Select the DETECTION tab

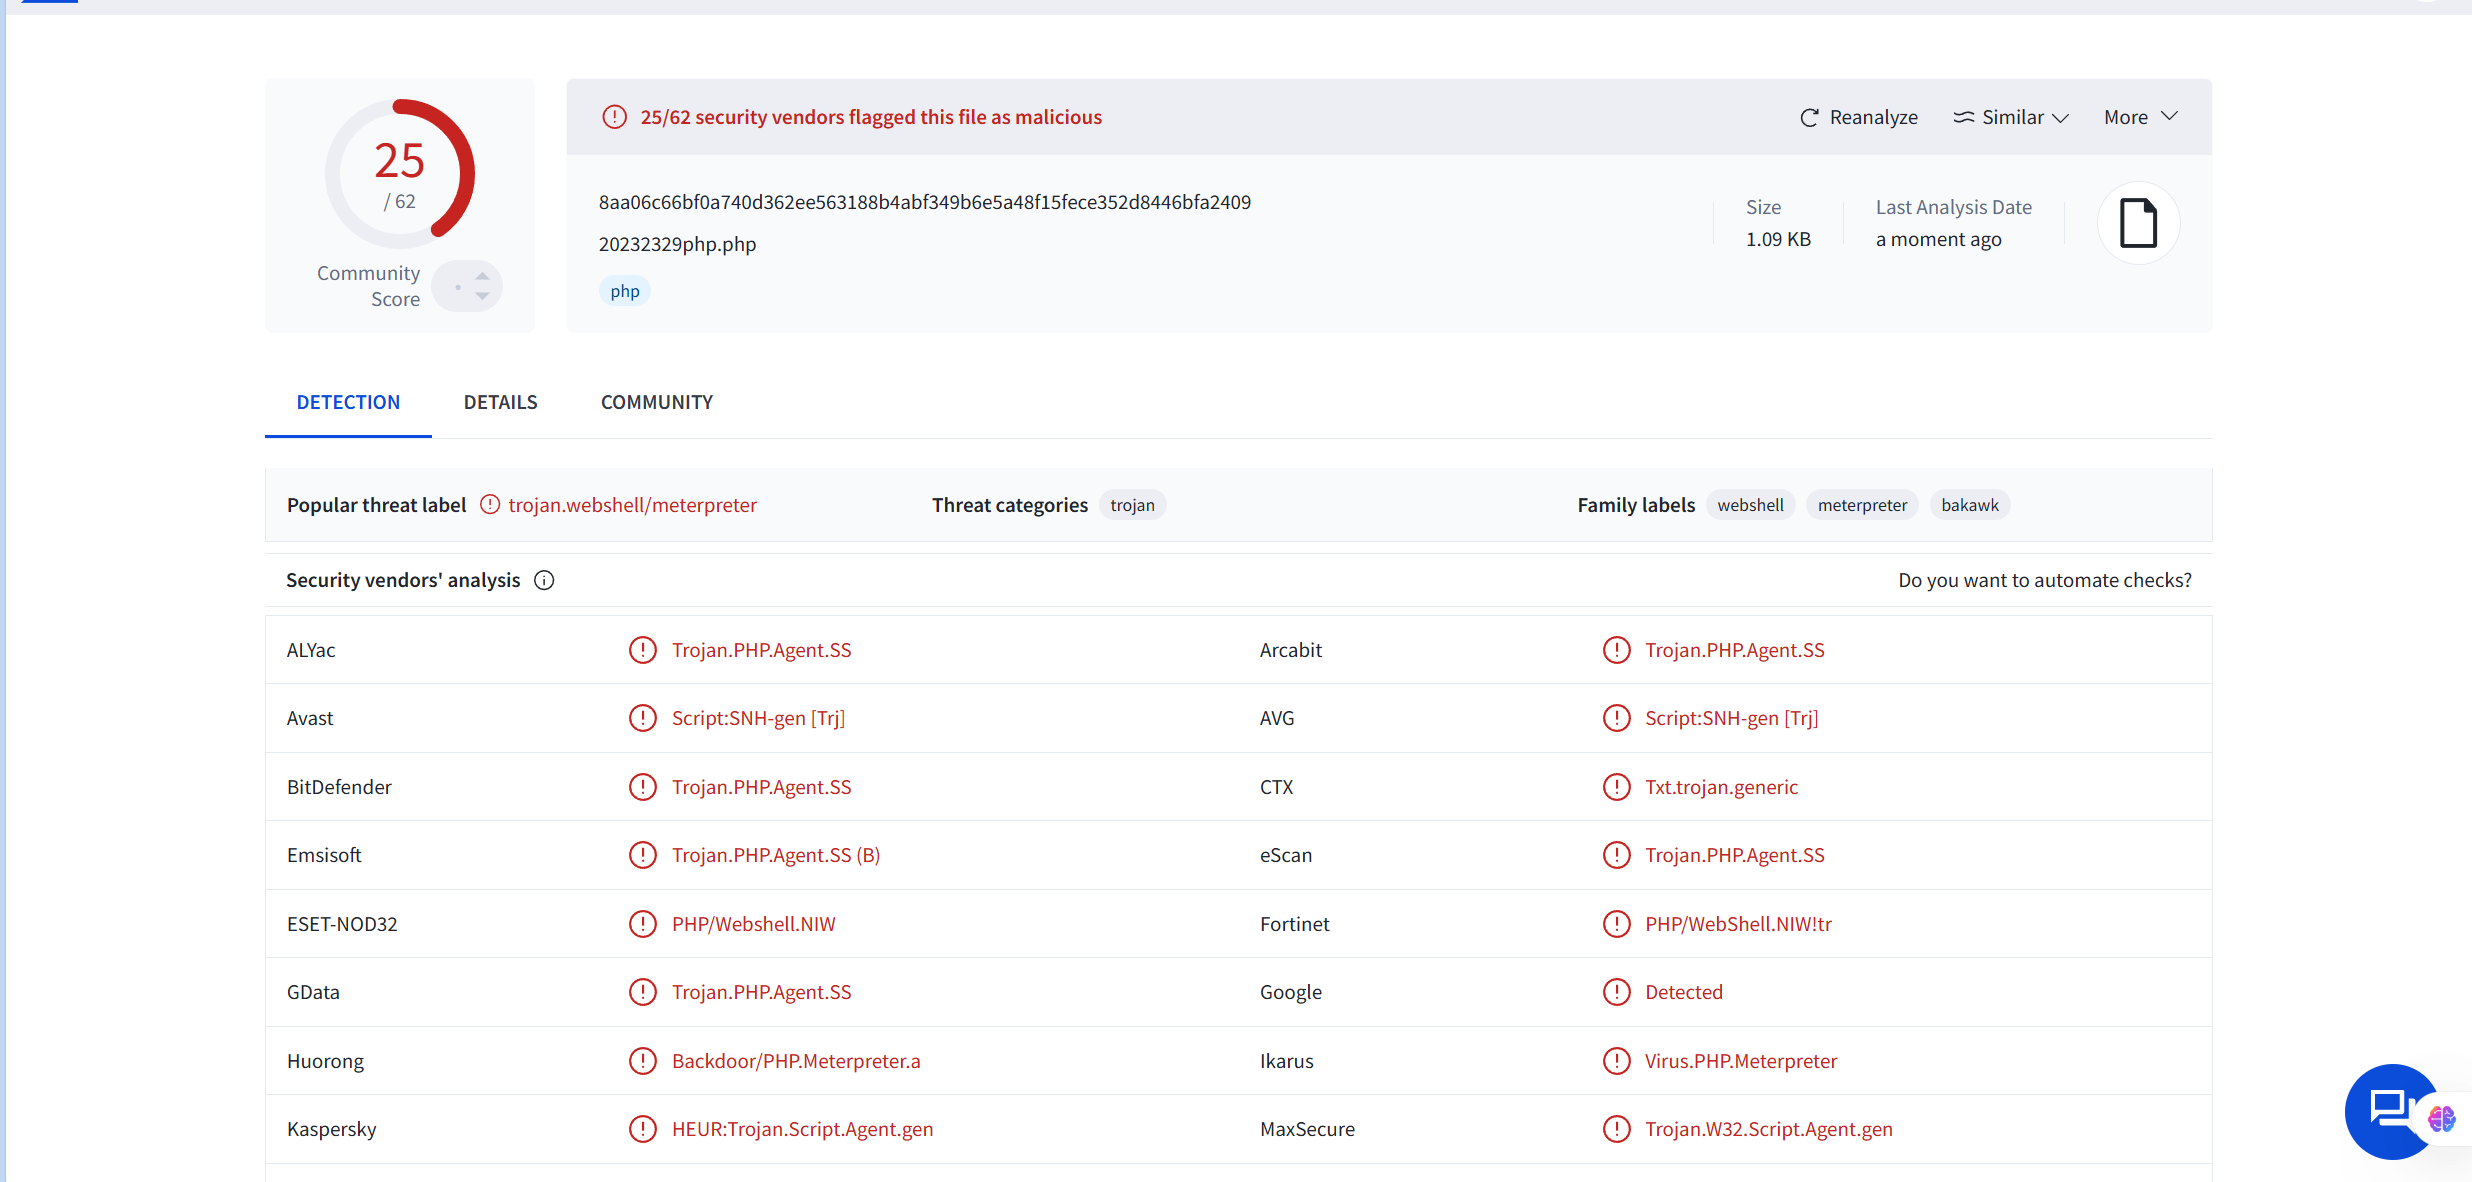348,403
